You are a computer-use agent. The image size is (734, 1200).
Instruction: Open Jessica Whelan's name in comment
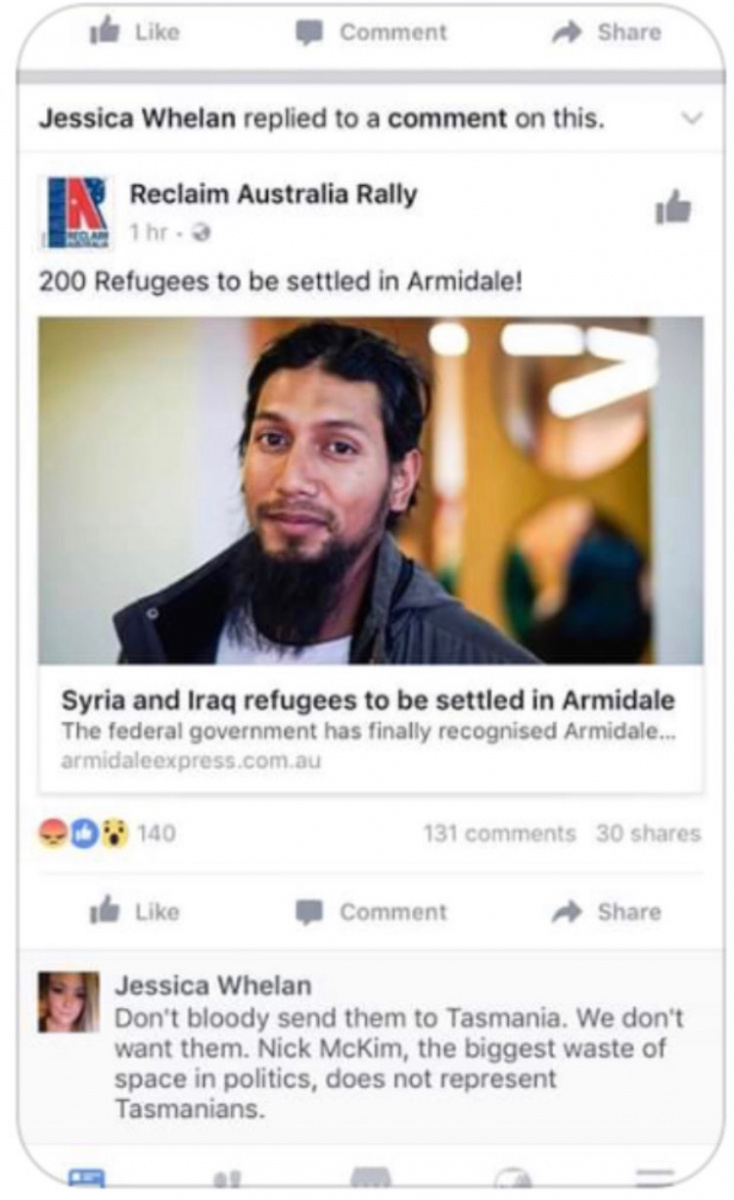213,985
